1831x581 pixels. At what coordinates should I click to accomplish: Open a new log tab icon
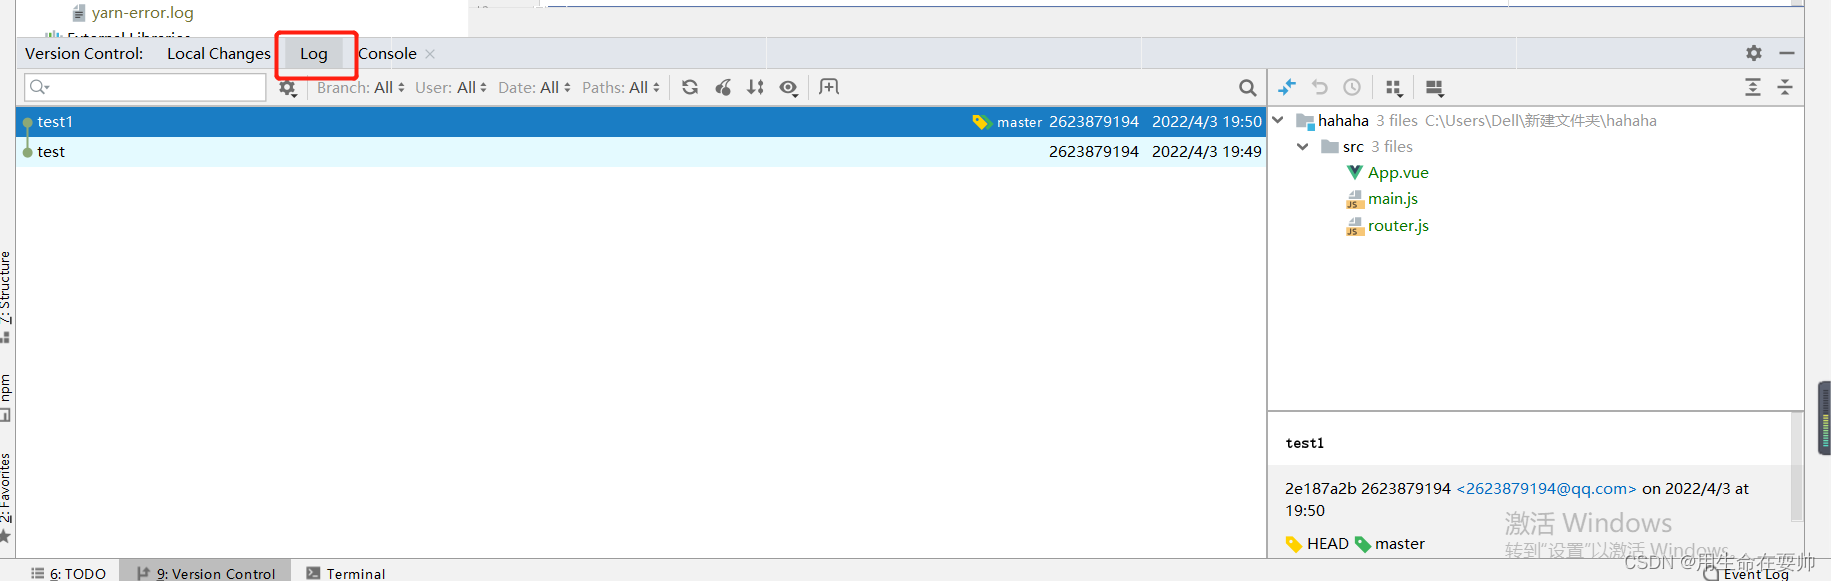point(829,87)
